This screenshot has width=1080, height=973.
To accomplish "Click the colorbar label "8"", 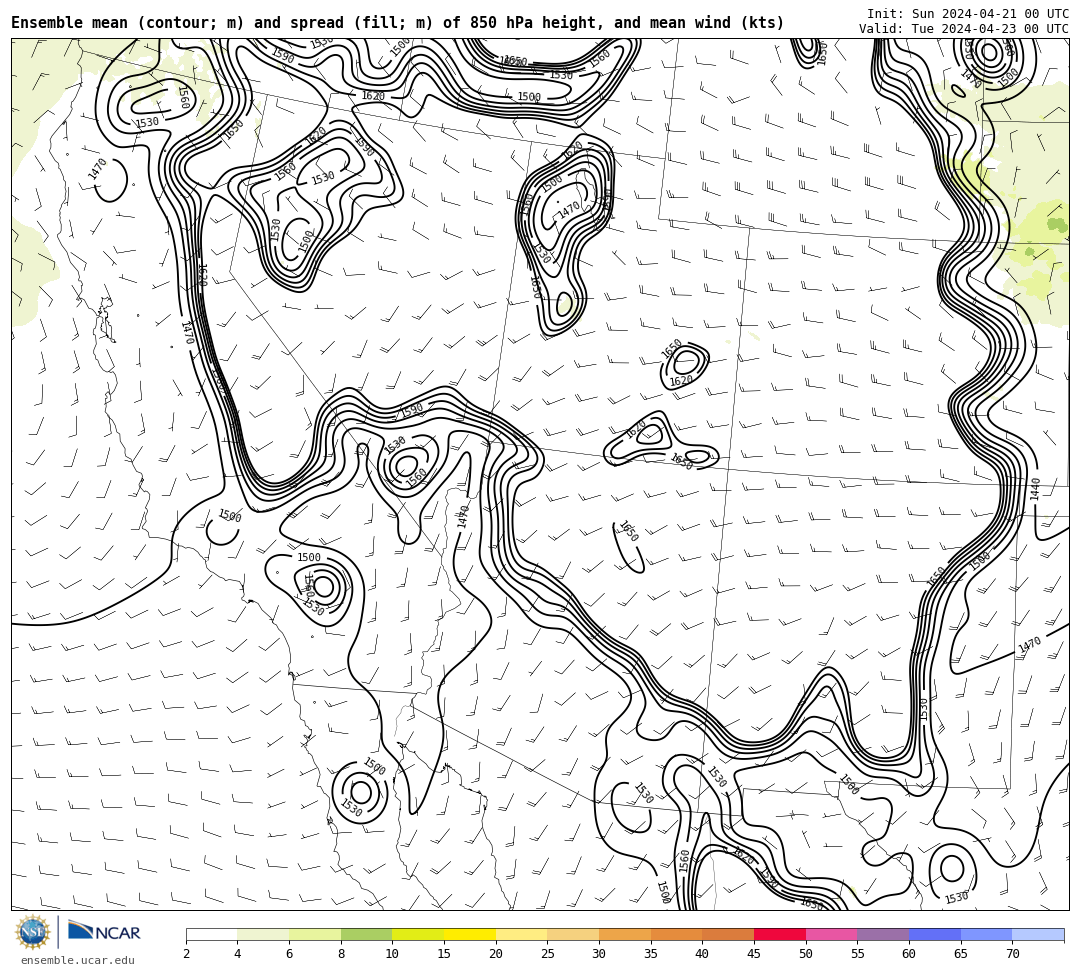I will [x=341, y=954].
